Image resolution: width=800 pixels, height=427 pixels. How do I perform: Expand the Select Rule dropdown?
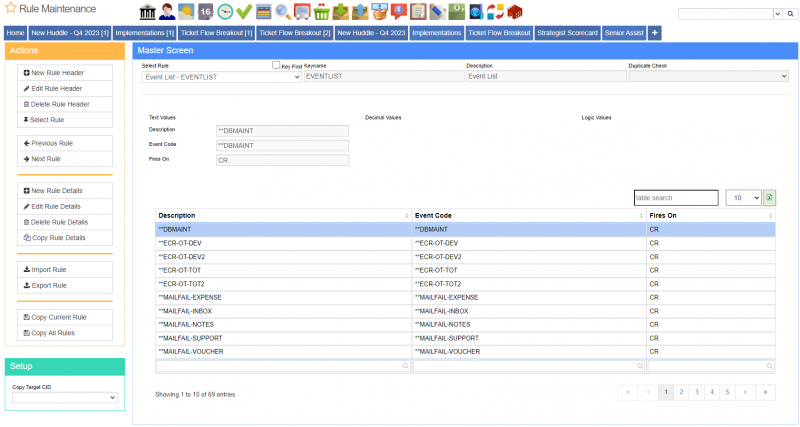click(221, 76)
